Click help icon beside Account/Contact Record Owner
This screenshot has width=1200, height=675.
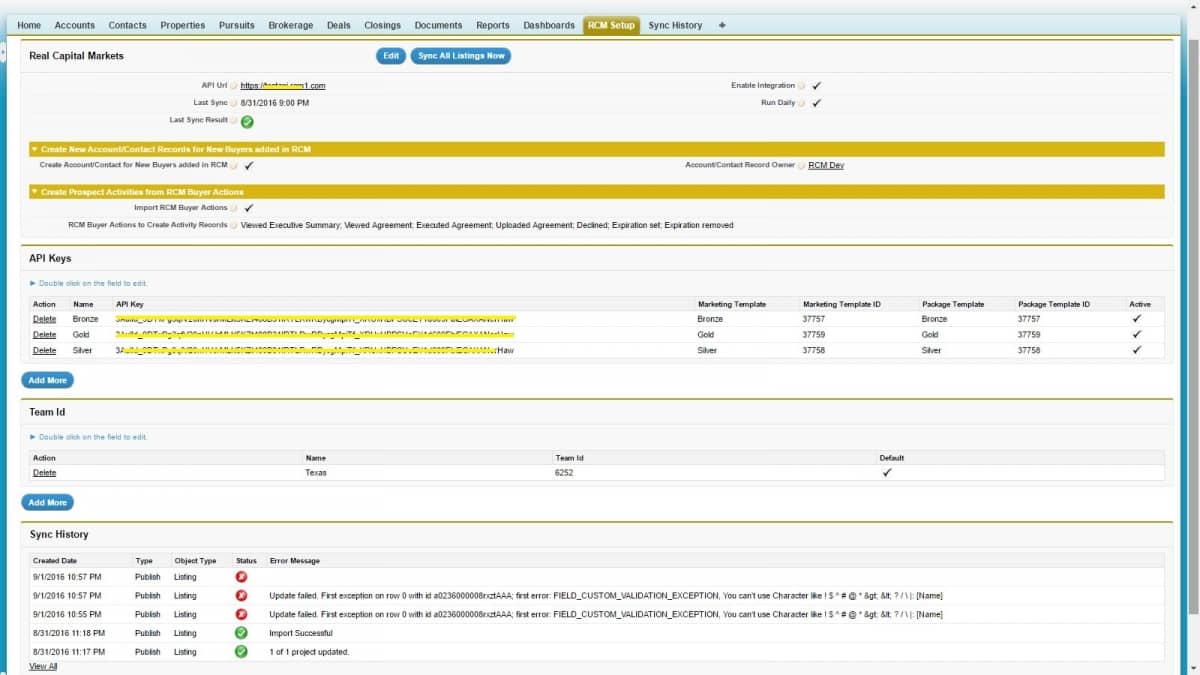tap(801, 165)
